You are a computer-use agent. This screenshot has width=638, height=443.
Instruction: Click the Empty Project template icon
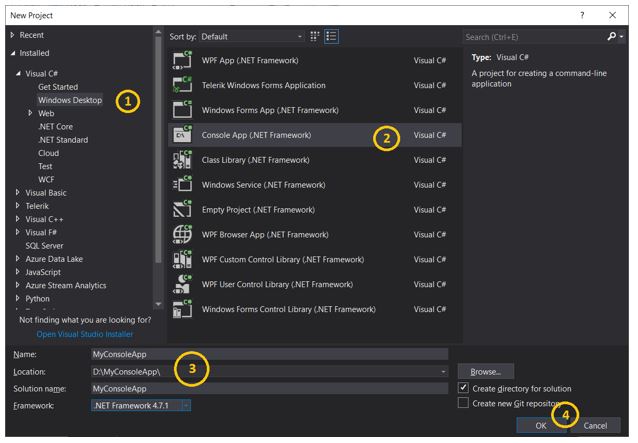182,209
